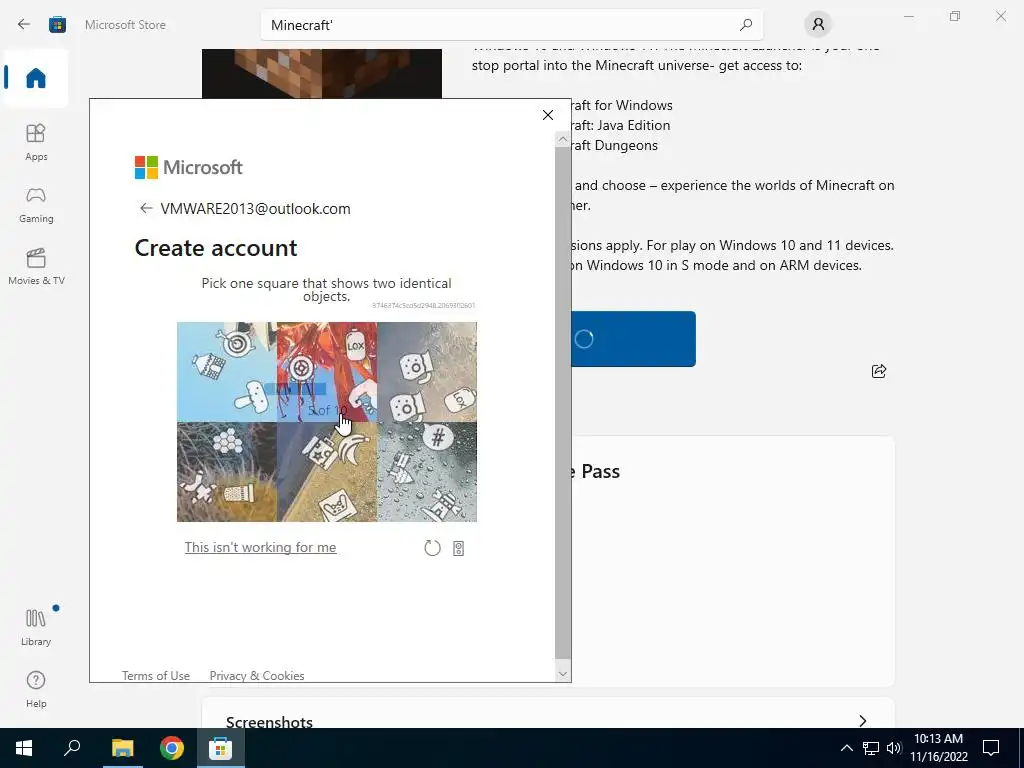Close the Create account dialog

point(548,115)
